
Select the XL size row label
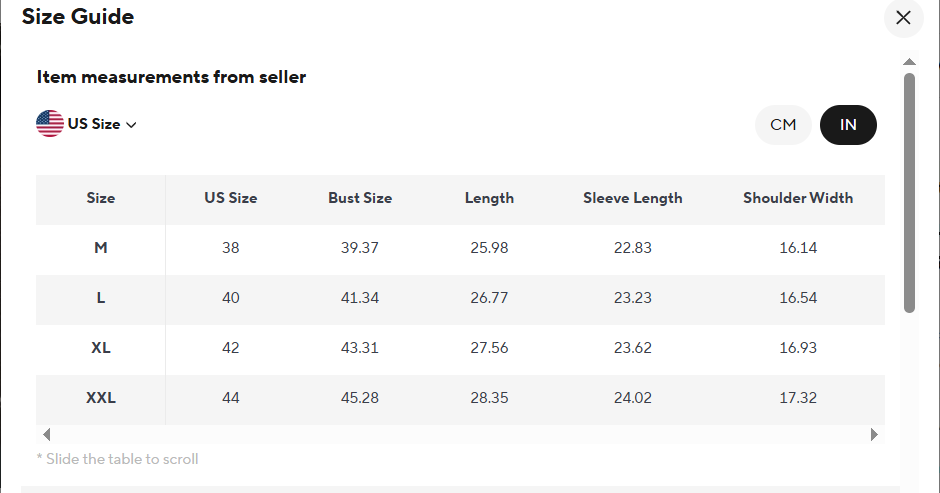coord(101,348)
